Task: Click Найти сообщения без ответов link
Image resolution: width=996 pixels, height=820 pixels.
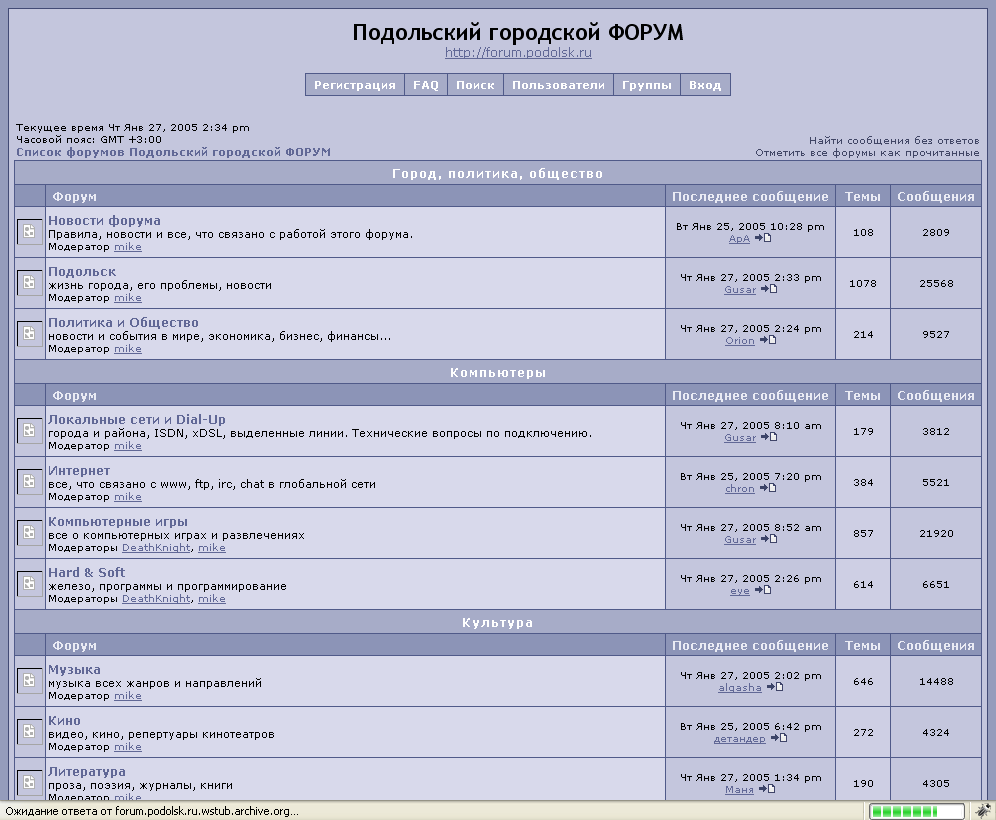Action: [894, 141]
